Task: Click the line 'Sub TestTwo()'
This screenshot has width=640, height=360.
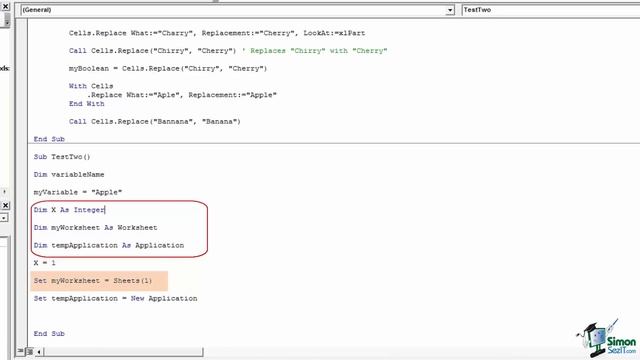Action: 62,157
